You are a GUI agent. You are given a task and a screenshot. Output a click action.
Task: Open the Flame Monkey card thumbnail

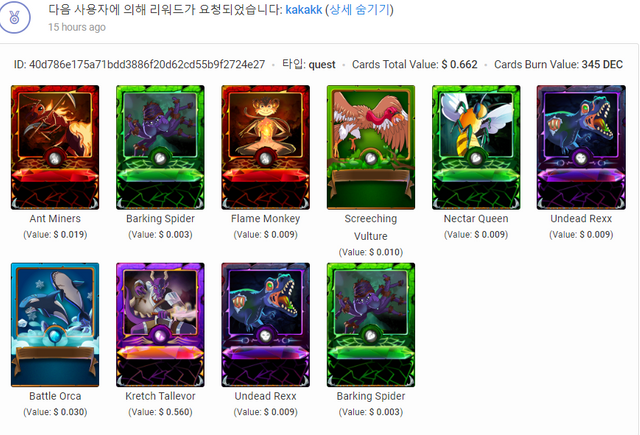[266, 147]
